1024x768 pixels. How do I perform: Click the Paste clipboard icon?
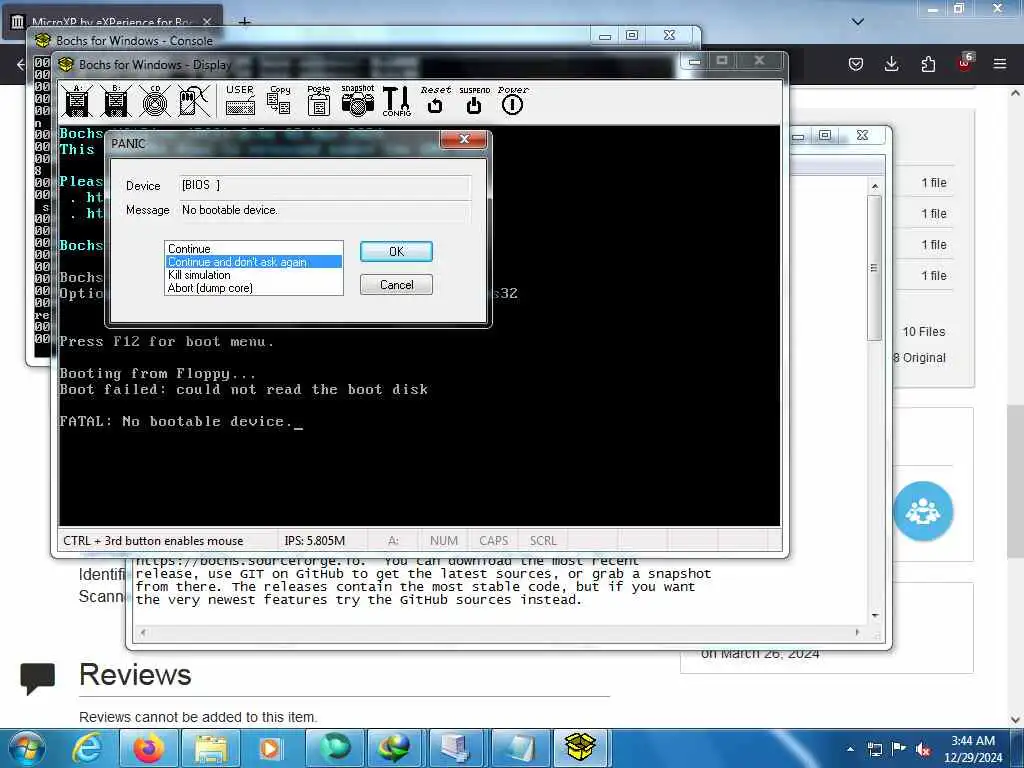click(x=319, y=101)
